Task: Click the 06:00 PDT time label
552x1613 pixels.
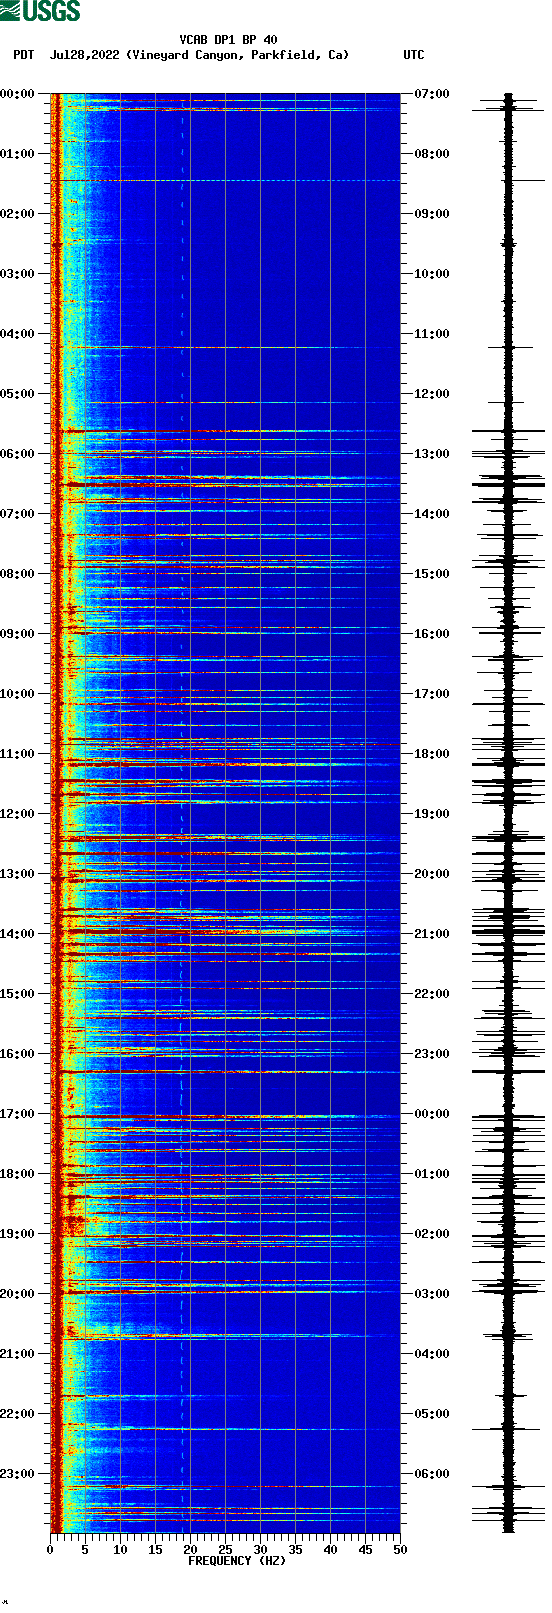Action: (17, 454)
